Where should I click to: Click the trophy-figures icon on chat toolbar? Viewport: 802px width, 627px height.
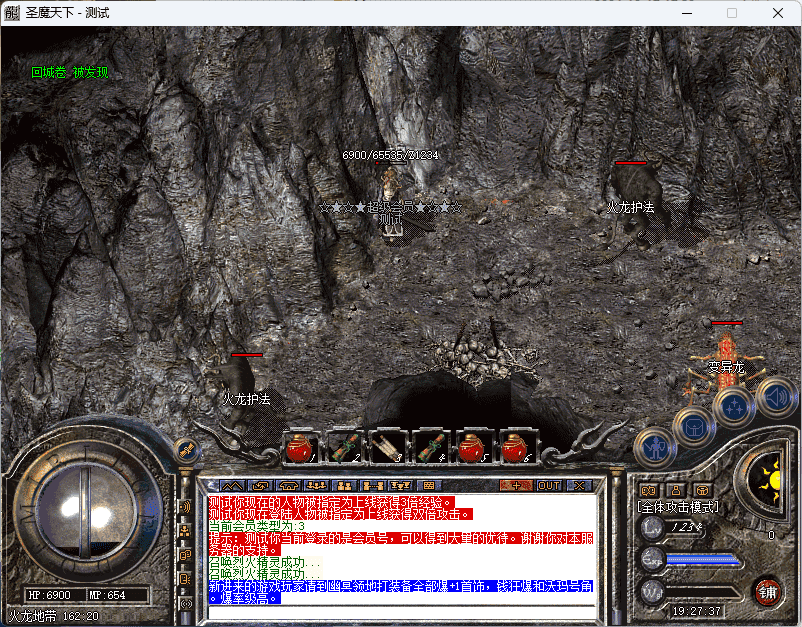400,485
